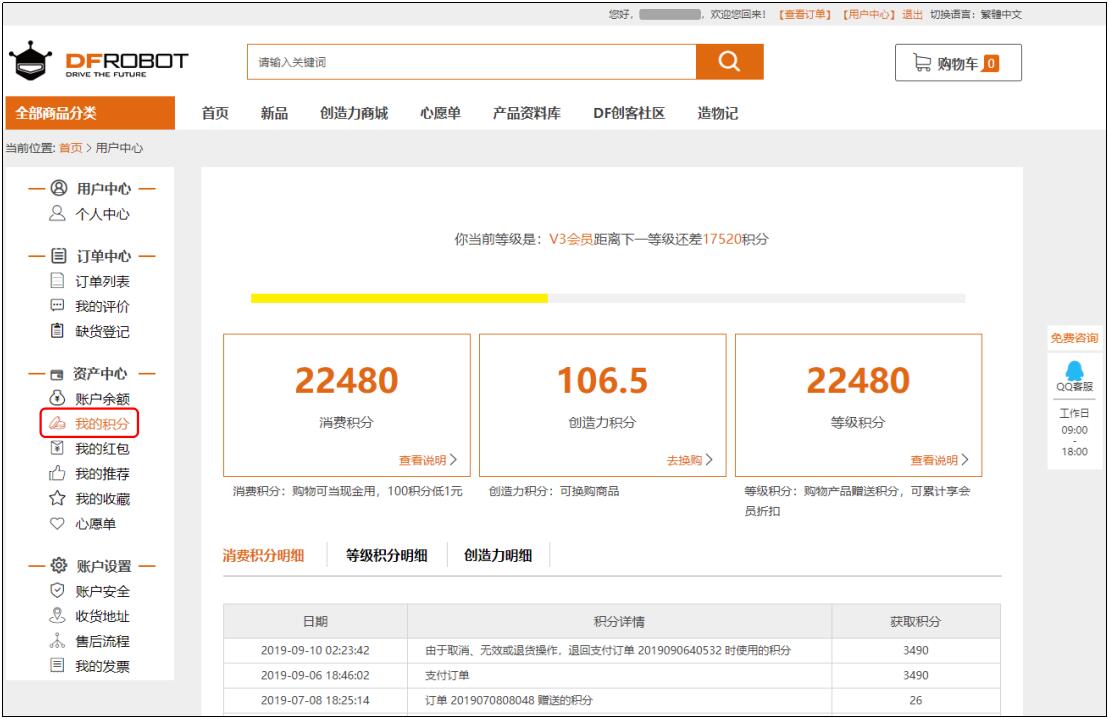The height and width of the screenshot is (719, 1109).
Task: Open 我的红包 in the sidebar
Action: (x=102, y=449)
